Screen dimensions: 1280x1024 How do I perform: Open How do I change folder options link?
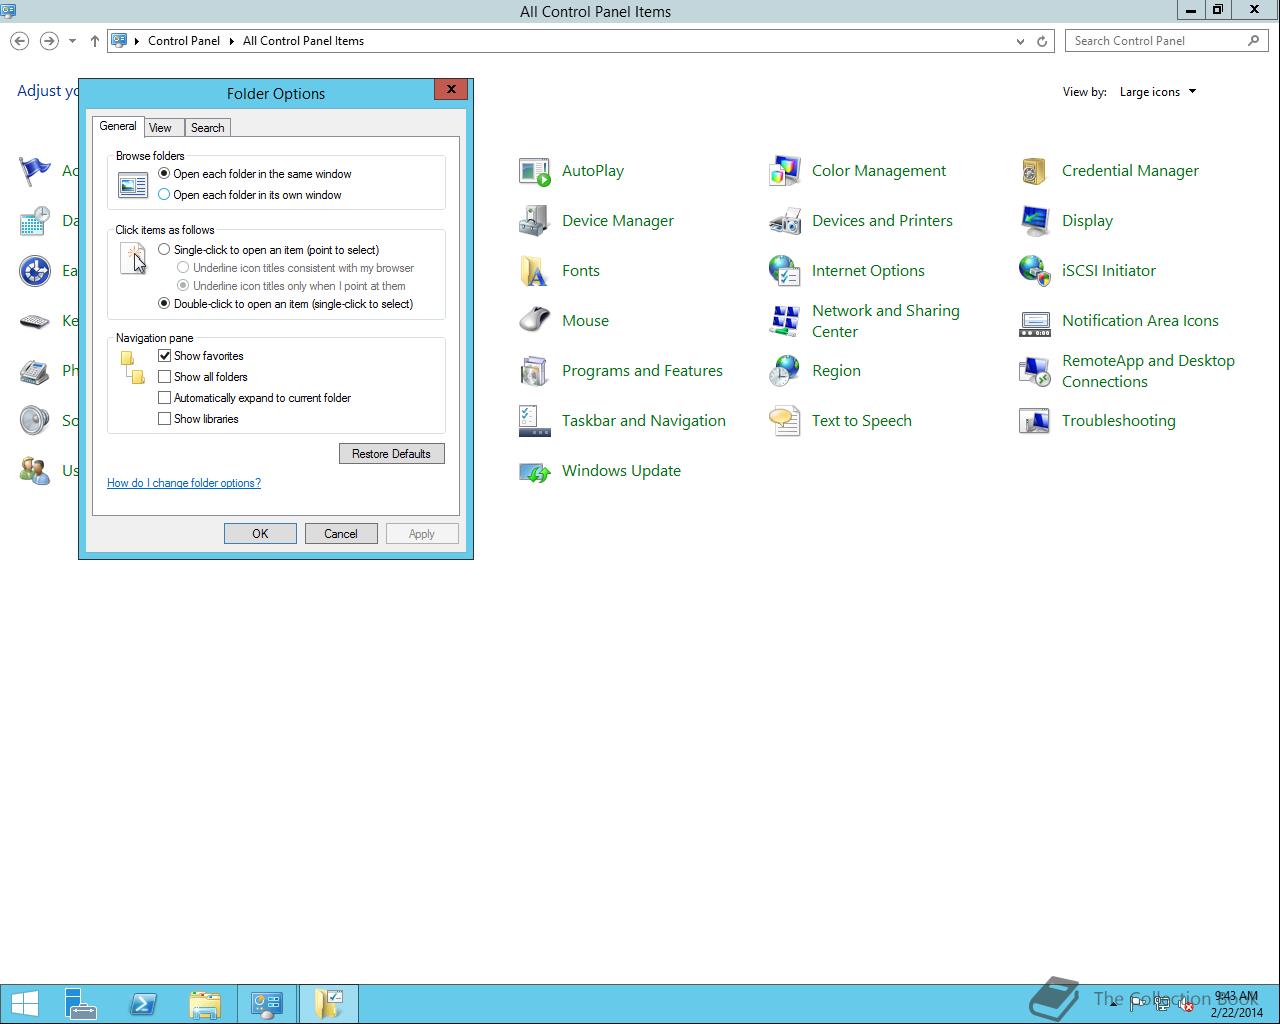click(x=184, y=483)
